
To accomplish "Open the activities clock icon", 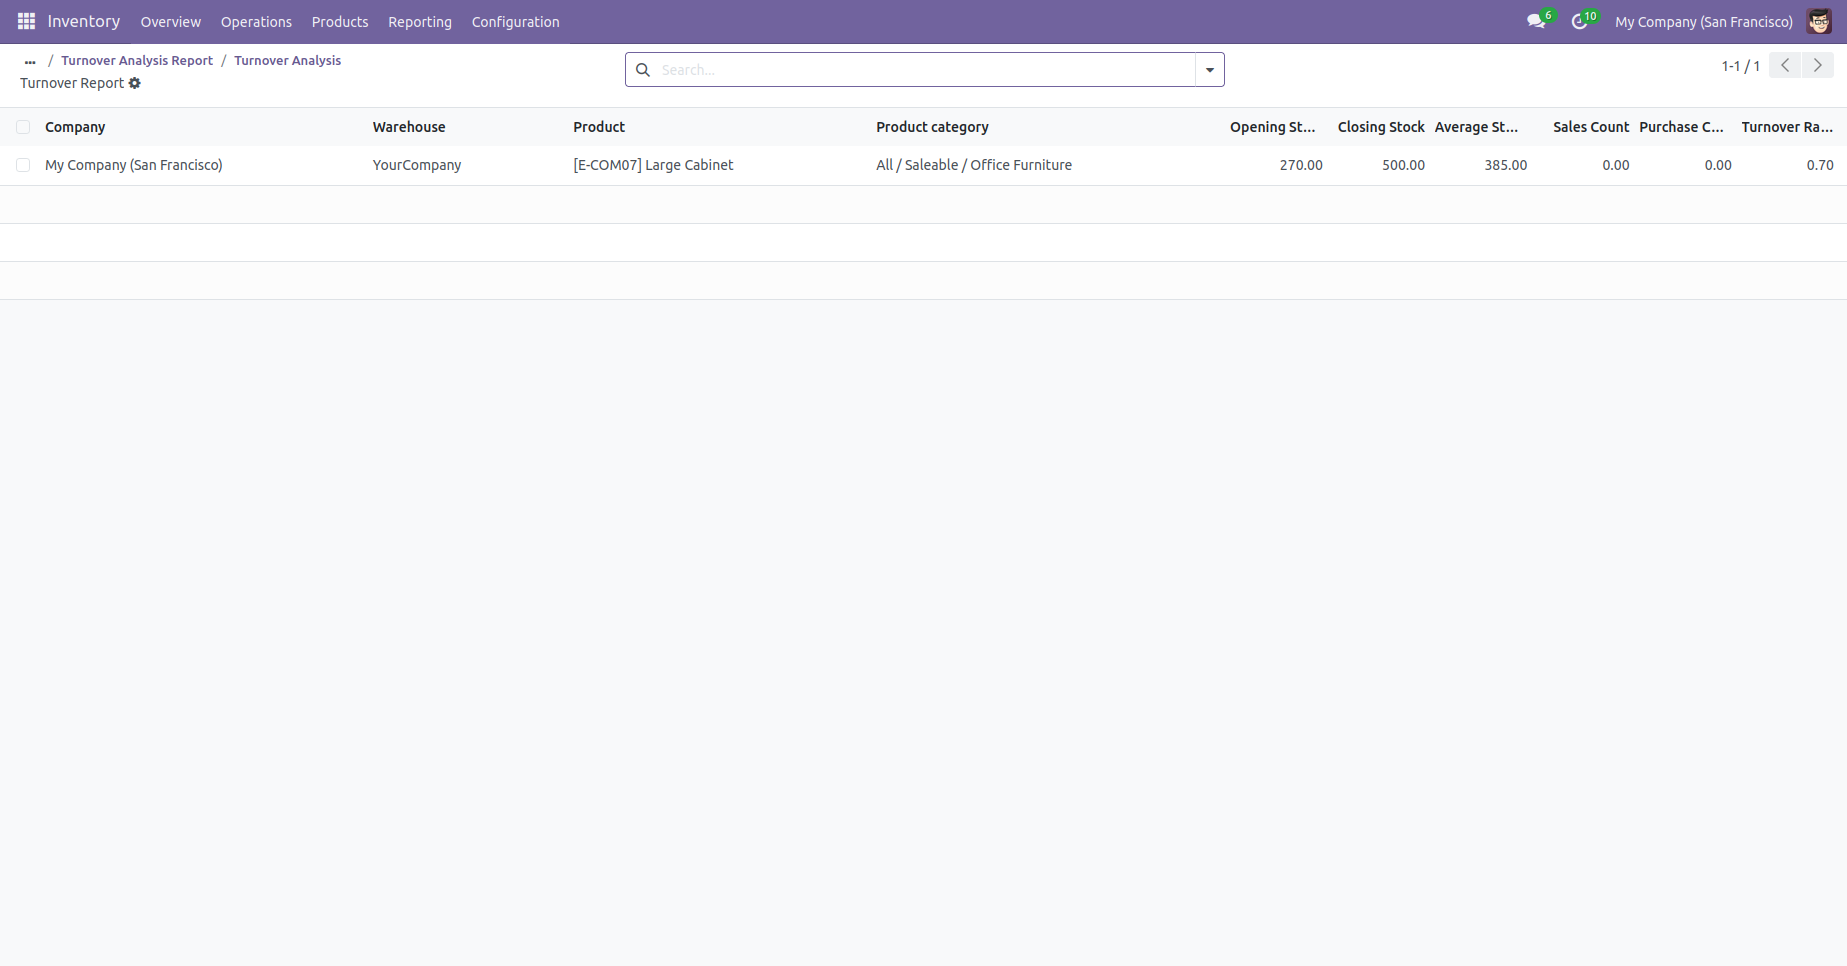I will pyautogui.click(x=1580, y=21).
